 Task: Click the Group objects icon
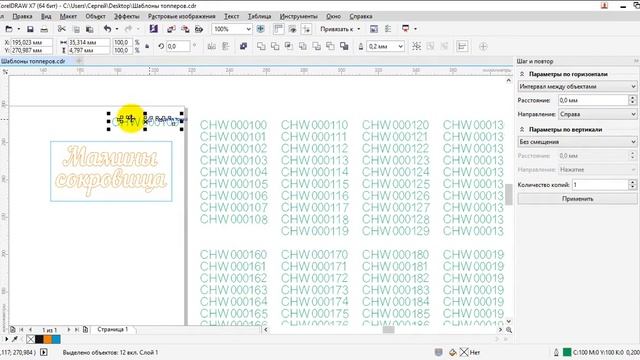coord(416,46)
